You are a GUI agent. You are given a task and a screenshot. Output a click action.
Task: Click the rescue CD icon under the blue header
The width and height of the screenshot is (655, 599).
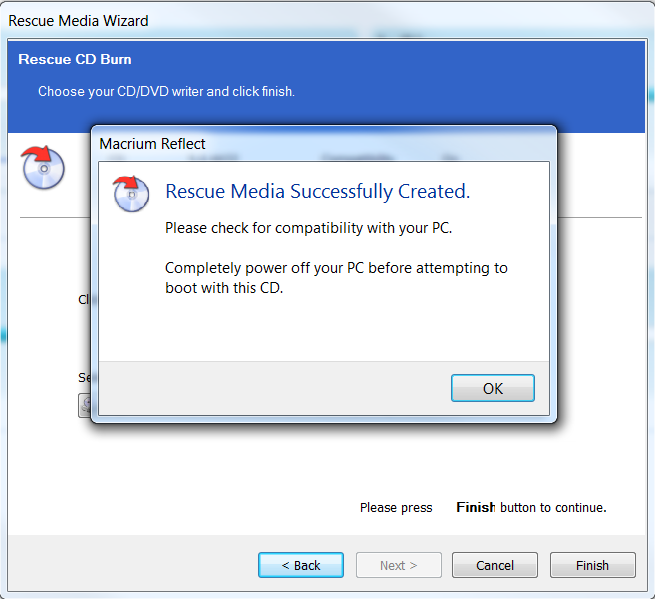click(x=43, y=167)
